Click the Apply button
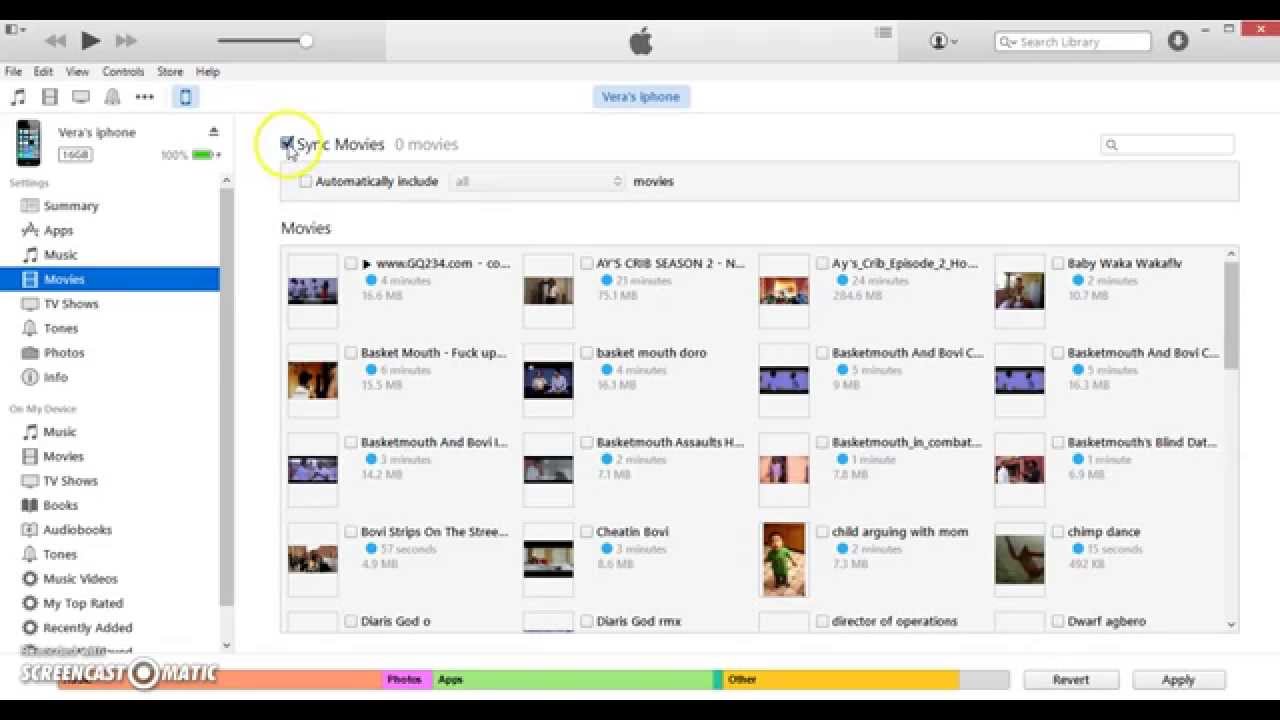This screenshot has width=1280, height=720. click(x=1179, y=680)
